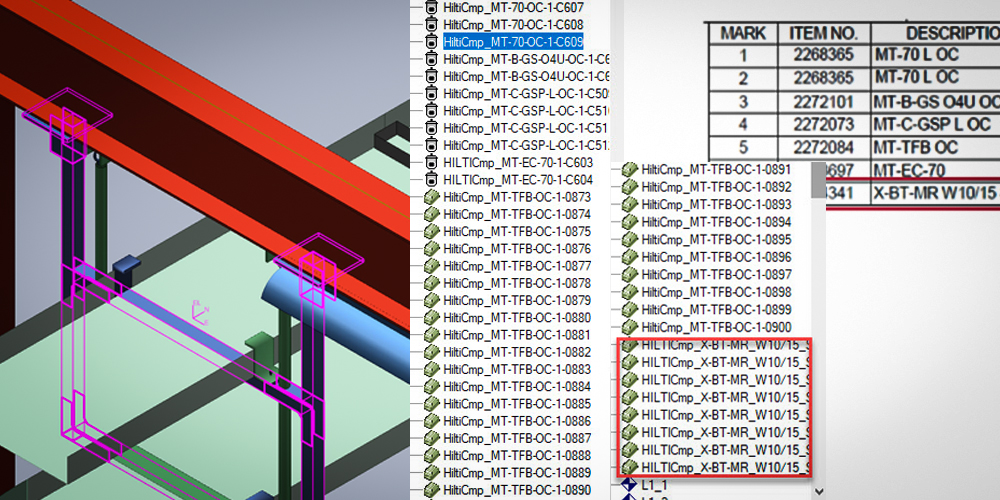Click mark number 3 in the table
This screenshot has width=1000, height=500.
743,102
